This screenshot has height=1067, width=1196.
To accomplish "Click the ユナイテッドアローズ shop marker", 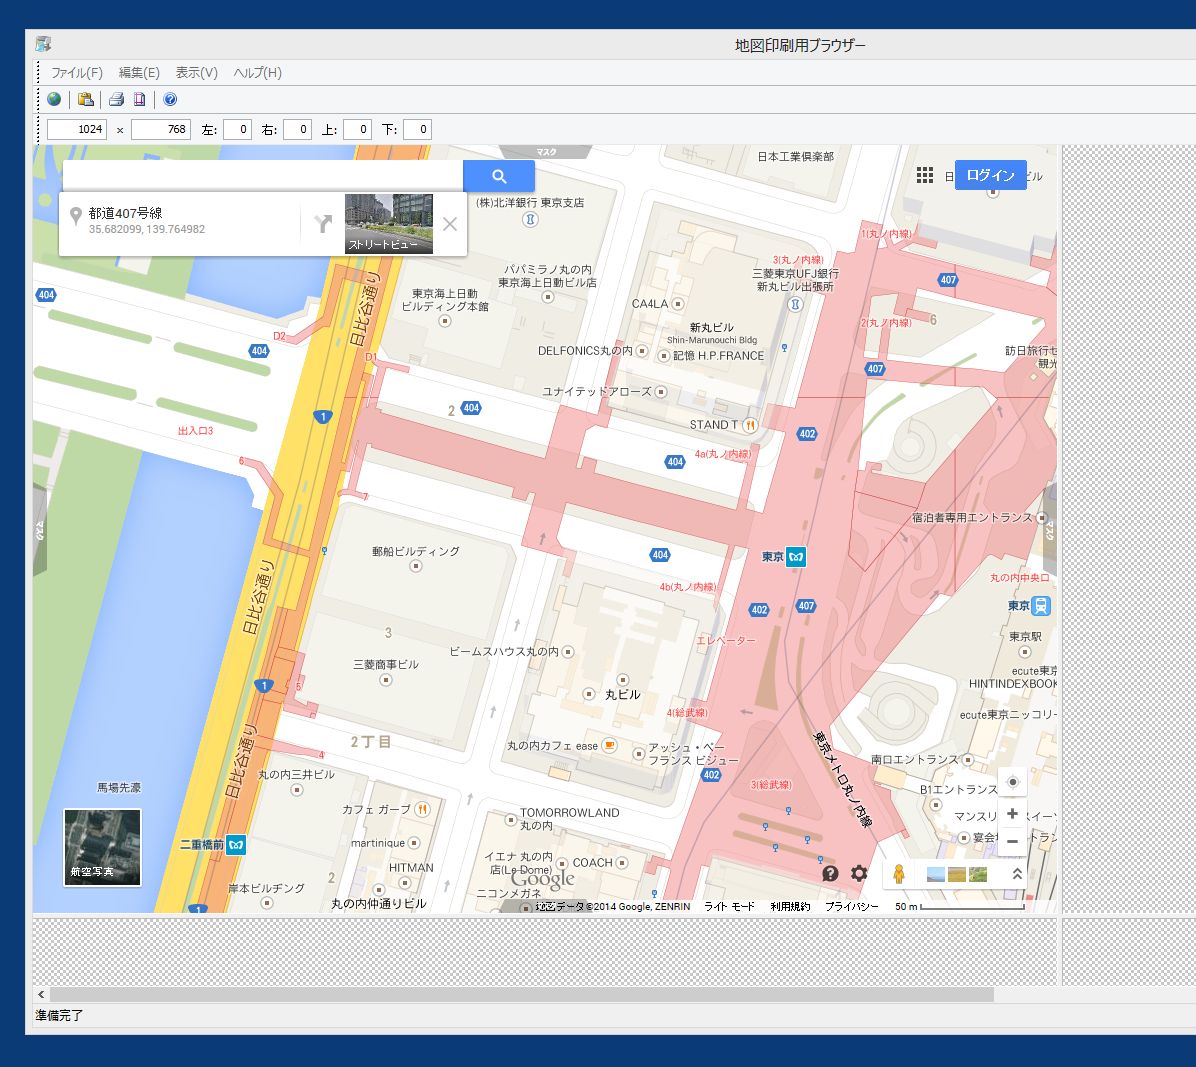I will (661, 391).
